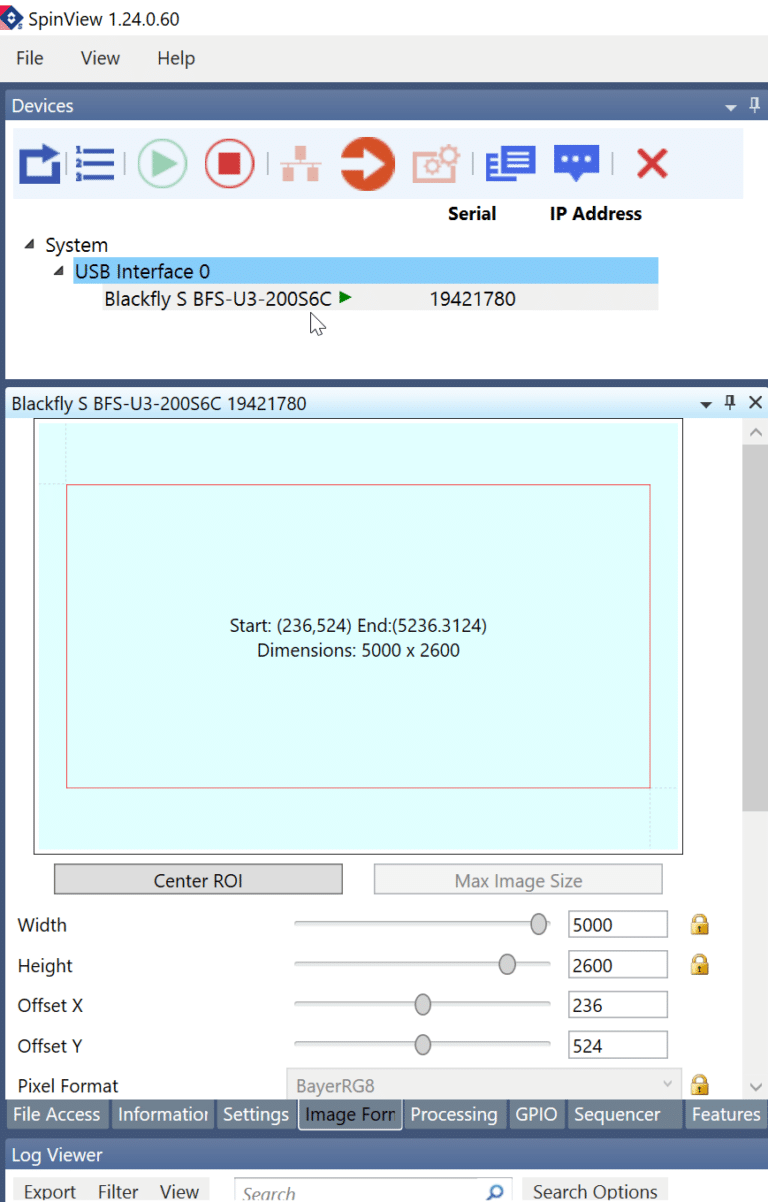Image resolution: width=768 pixels, height=1202 pixels.
Task: Open Export in the Log Viewer
Action: [x=50, y=1191]
